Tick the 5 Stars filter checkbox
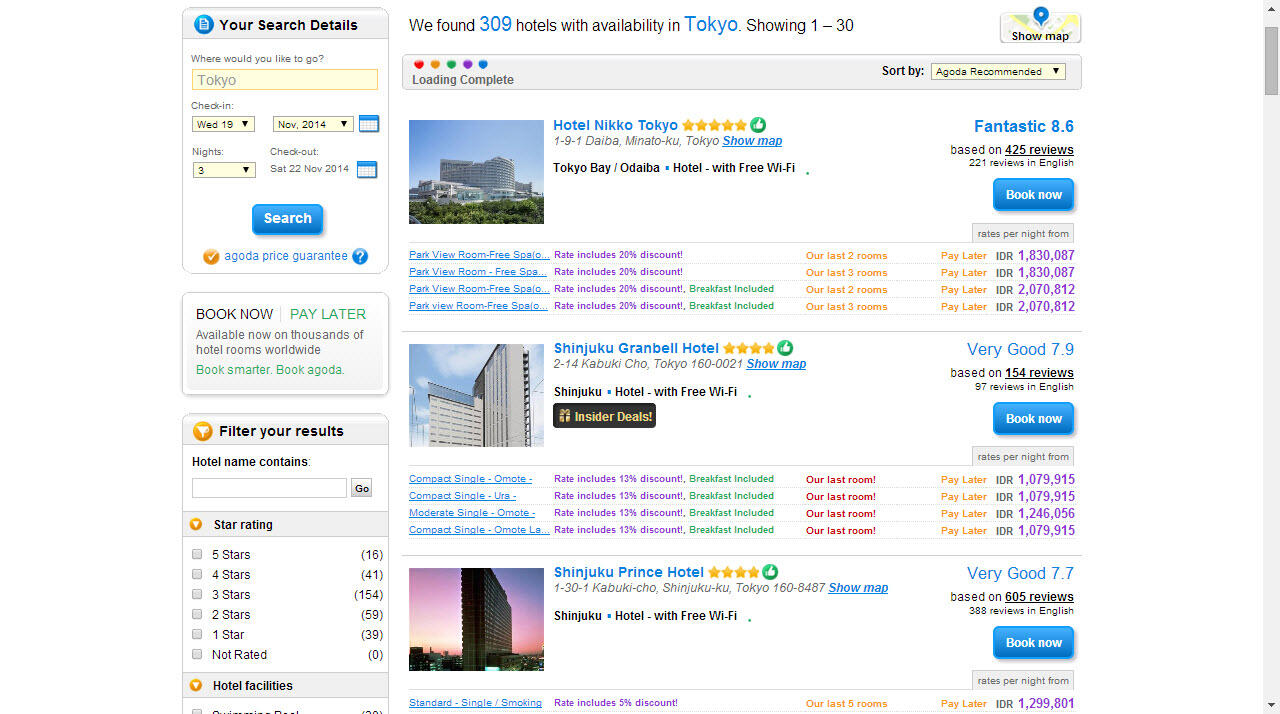The width and height of the screenshot is (1280, 714). [x=197, y=554]
